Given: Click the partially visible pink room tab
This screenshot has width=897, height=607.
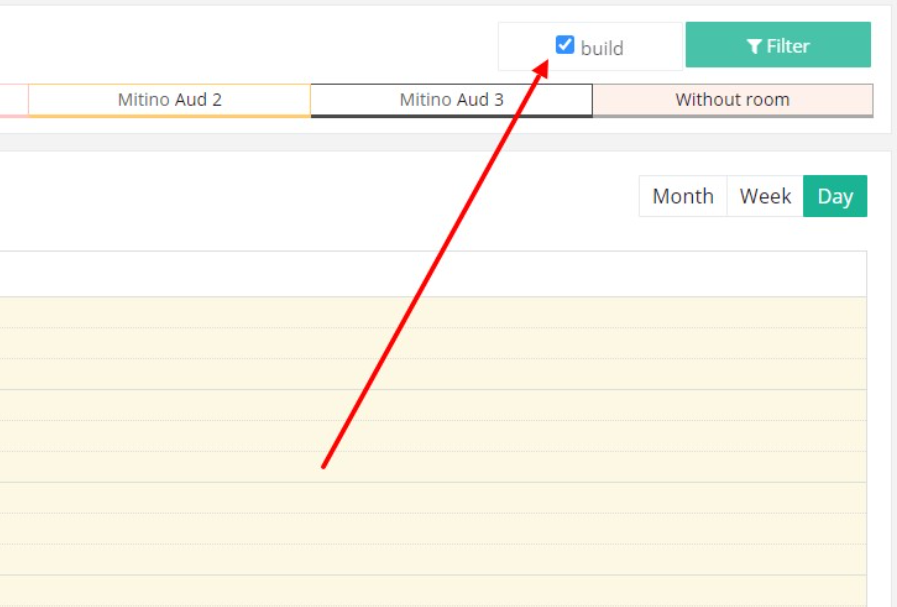Looking at the screenshot, I should 14,100.
